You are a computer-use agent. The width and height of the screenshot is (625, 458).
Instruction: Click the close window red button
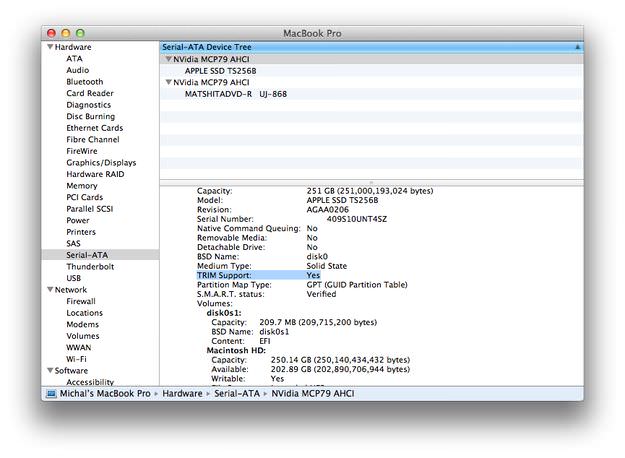click(x=51, y=33)
